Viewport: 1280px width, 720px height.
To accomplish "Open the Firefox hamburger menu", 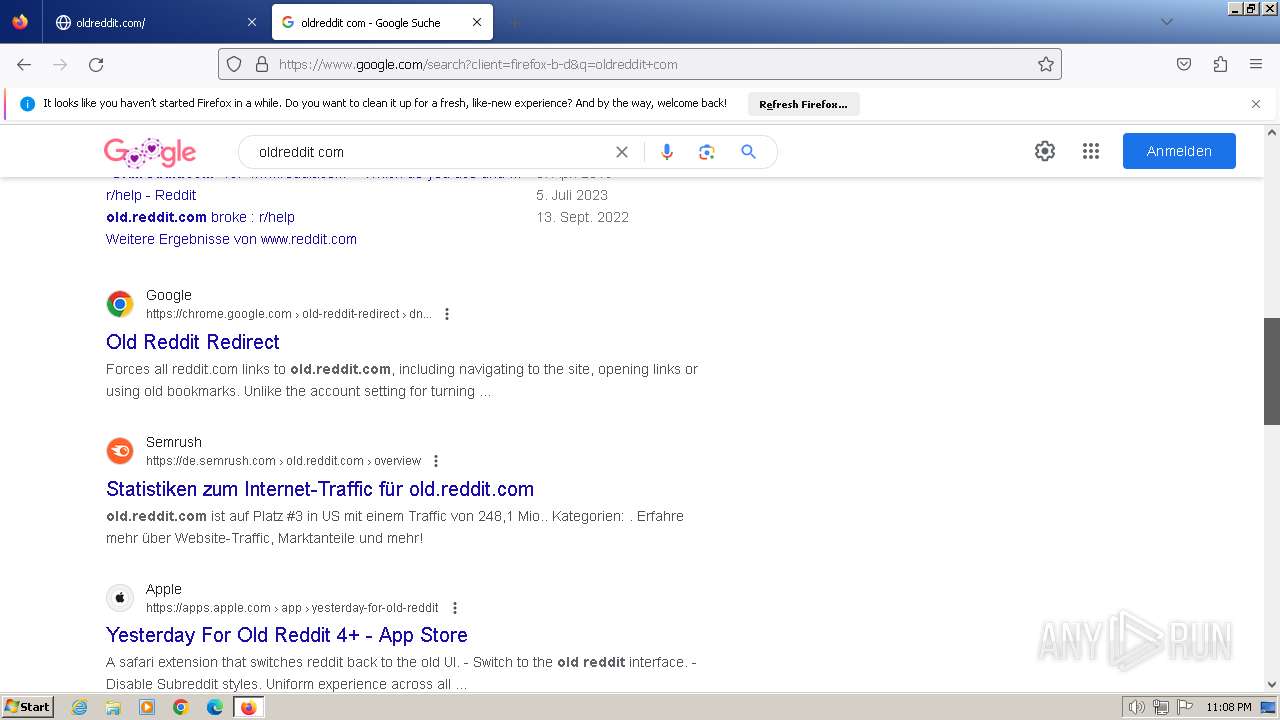I will point(1256,64).
